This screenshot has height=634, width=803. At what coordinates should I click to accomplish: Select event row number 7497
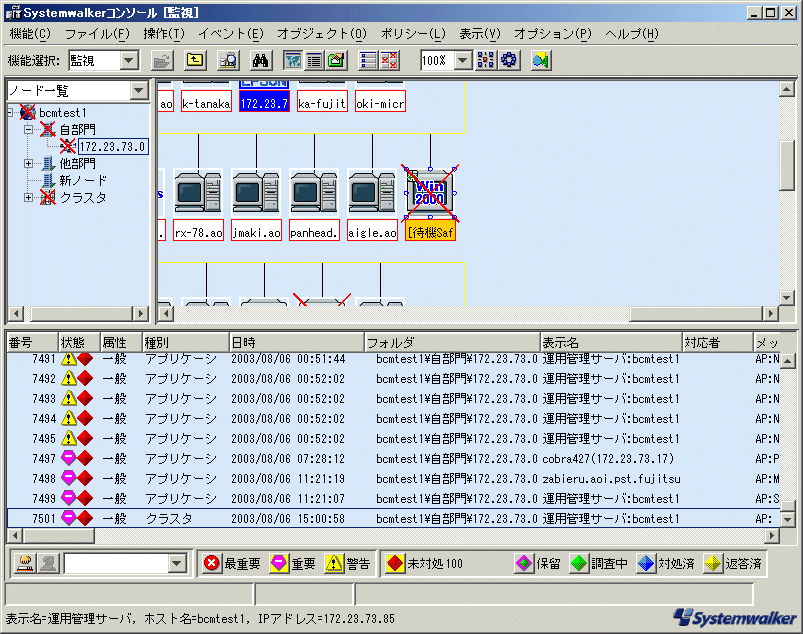point(300,458)
